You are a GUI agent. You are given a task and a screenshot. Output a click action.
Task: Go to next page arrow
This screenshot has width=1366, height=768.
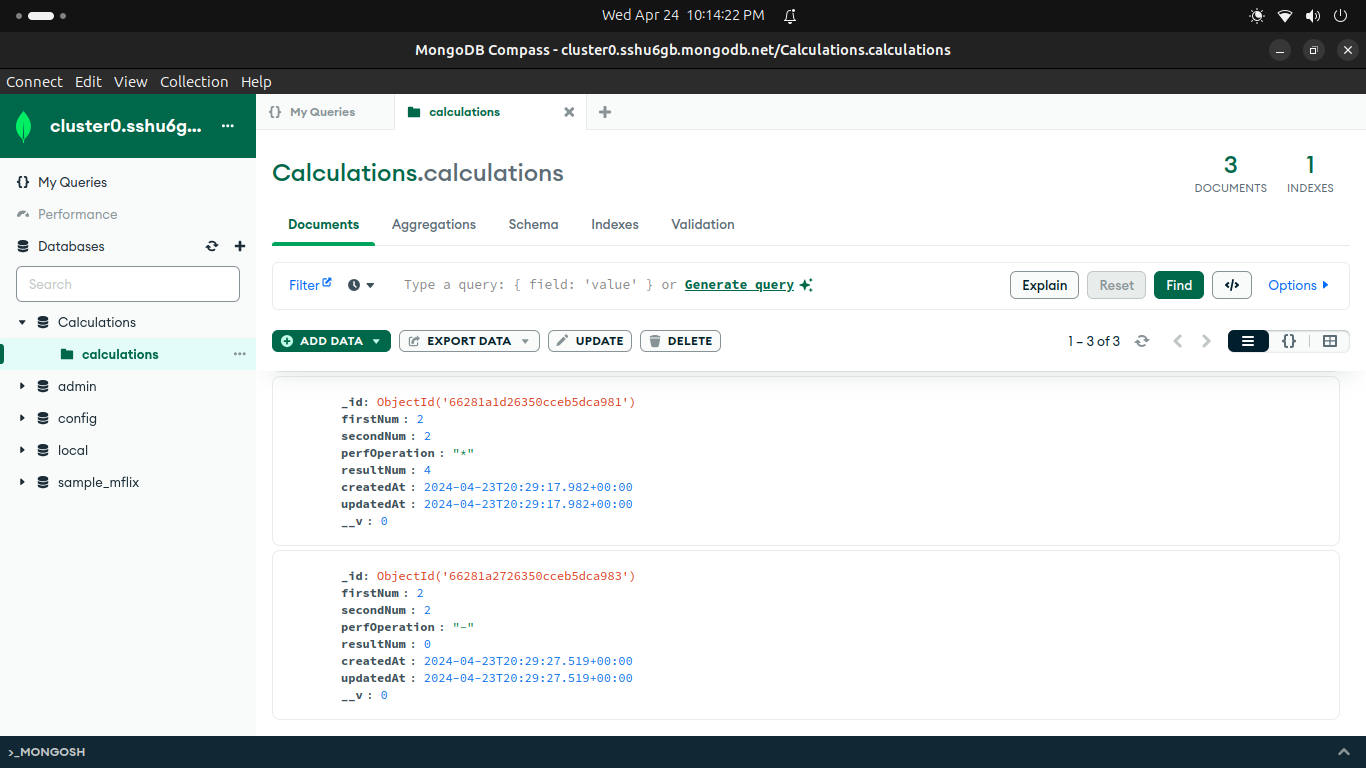click(1206, 341)
